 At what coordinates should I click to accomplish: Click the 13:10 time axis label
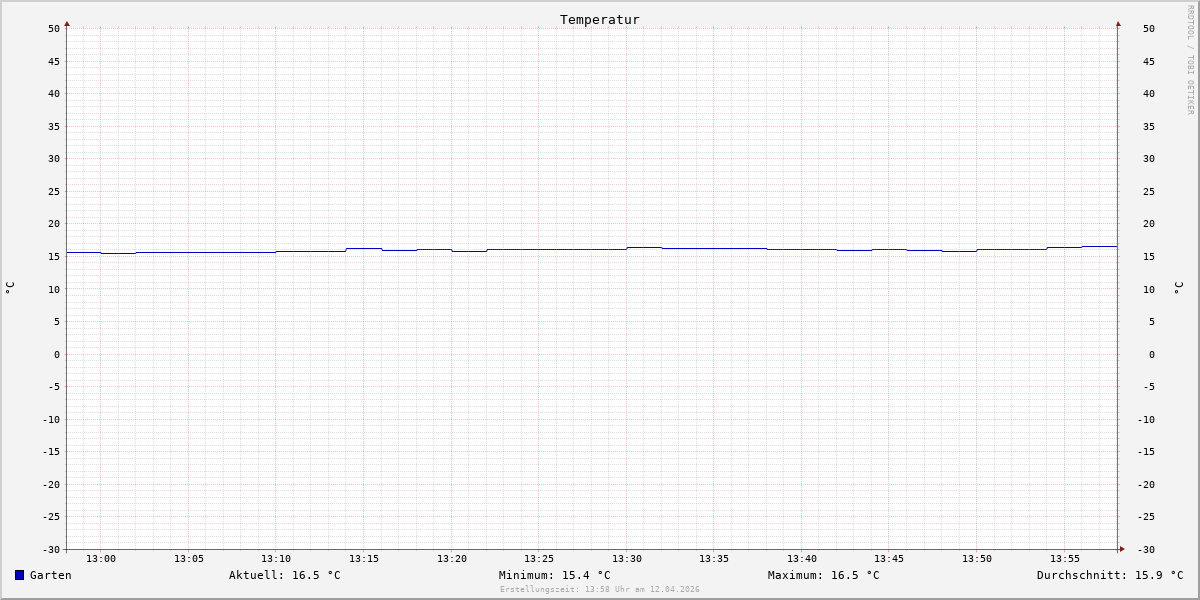(276, 558)
